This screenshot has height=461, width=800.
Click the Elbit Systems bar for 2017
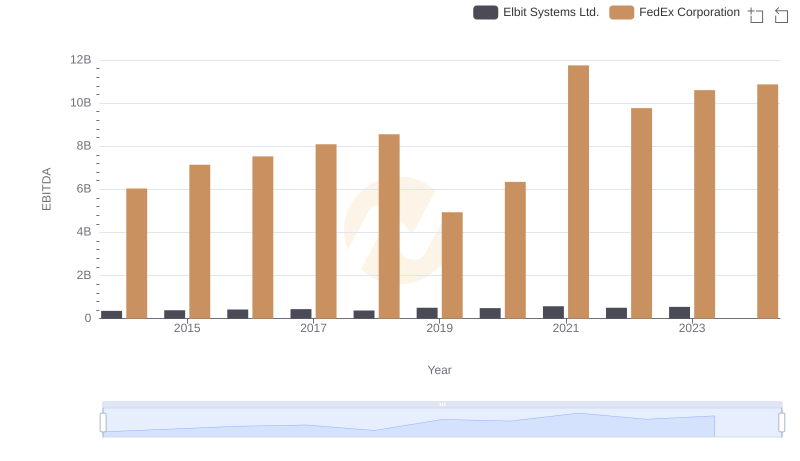click(301, 314)
